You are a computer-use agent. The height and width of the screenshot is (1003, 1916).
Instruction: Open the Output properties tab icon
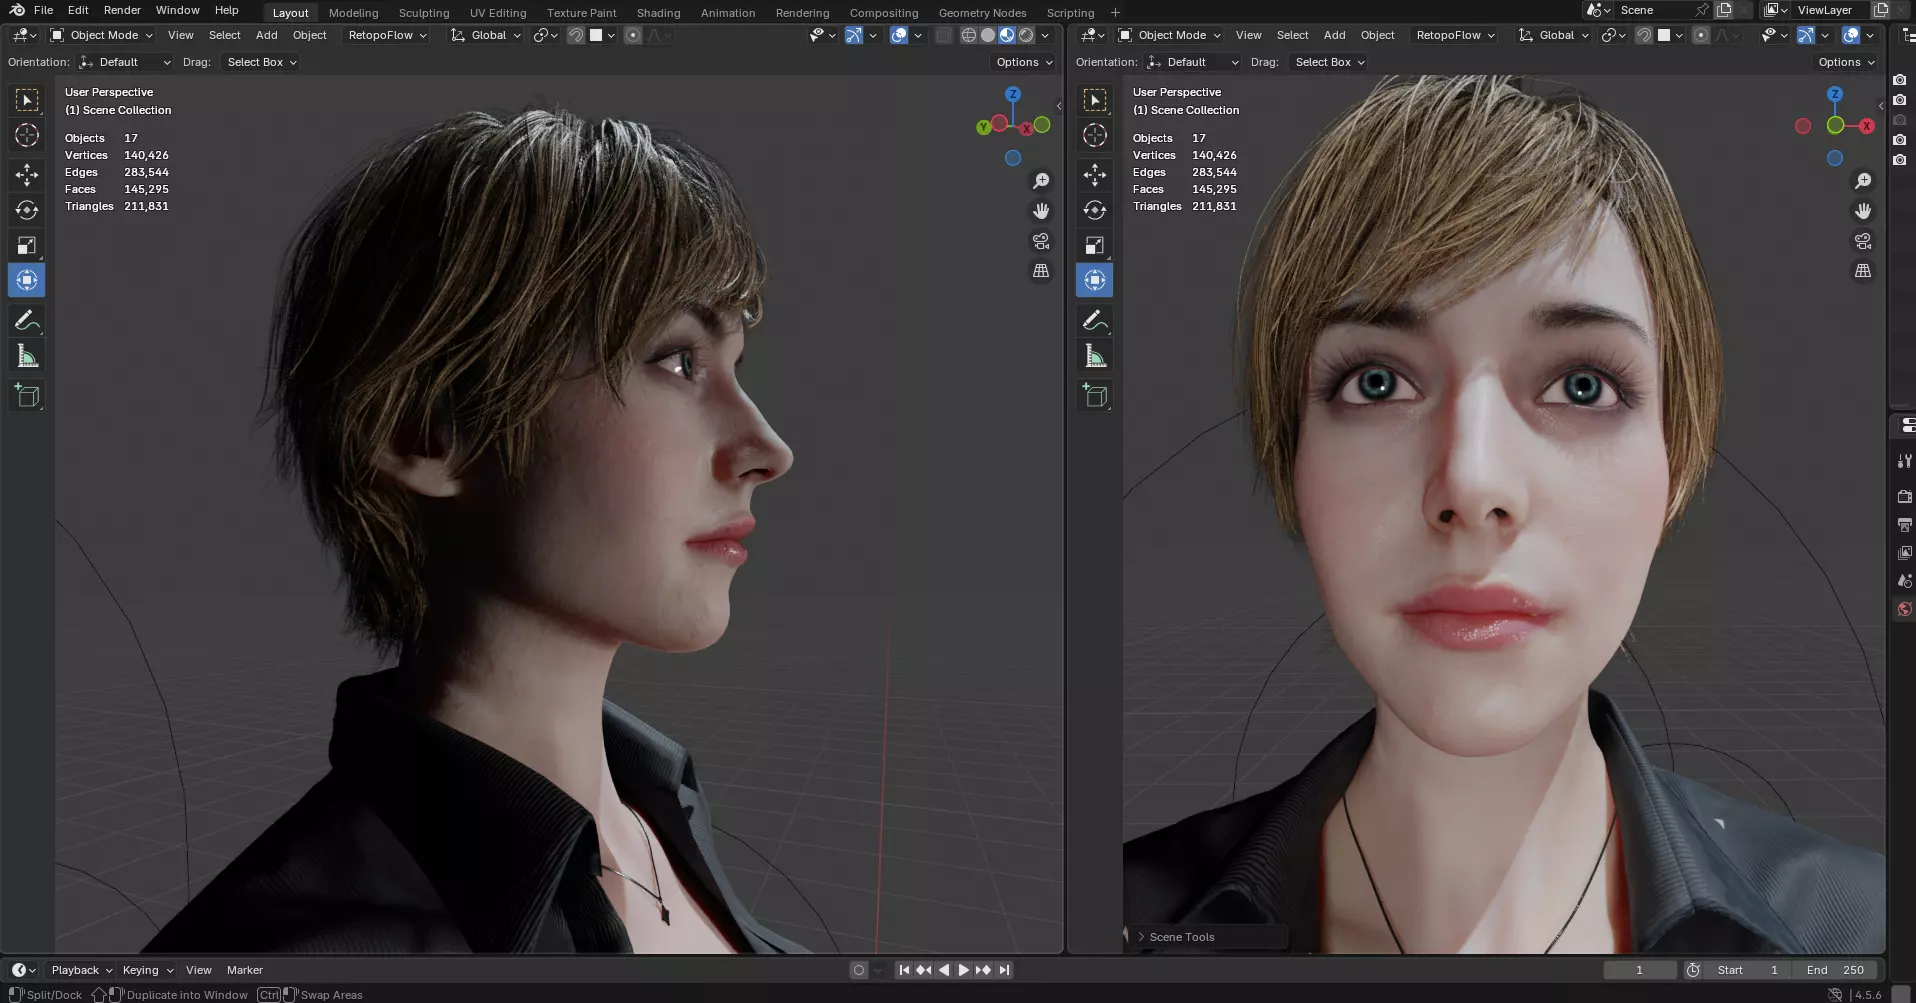pos(1904,524)
